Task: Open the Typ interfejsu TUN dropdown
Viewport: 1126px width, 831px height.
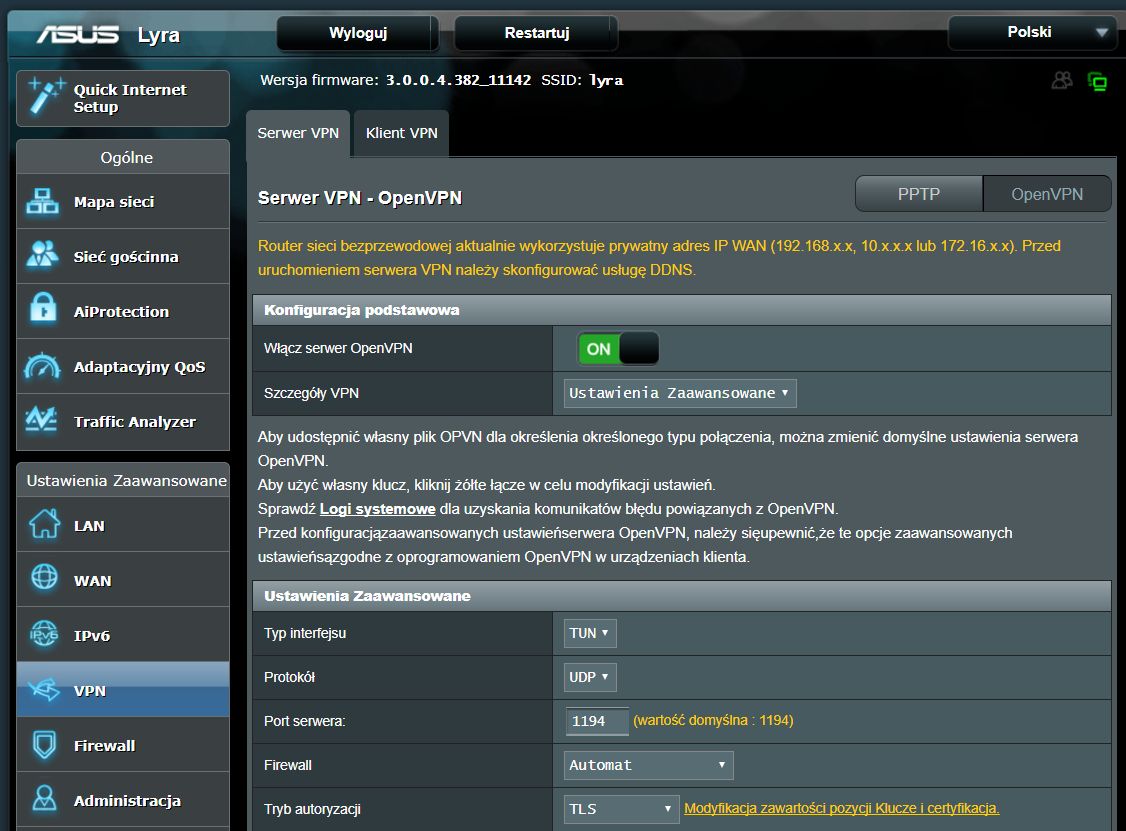Action: (x=590, y=633)
